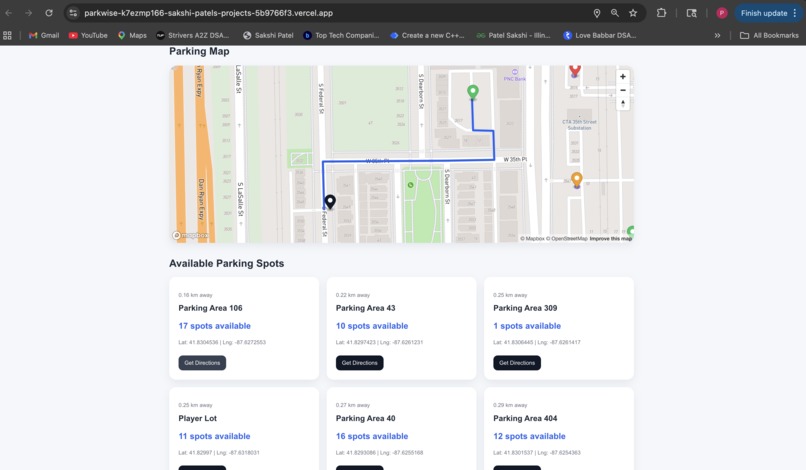Open the Chrome three-dot menu
Screen dimensions: 806x470
(795, 13)
